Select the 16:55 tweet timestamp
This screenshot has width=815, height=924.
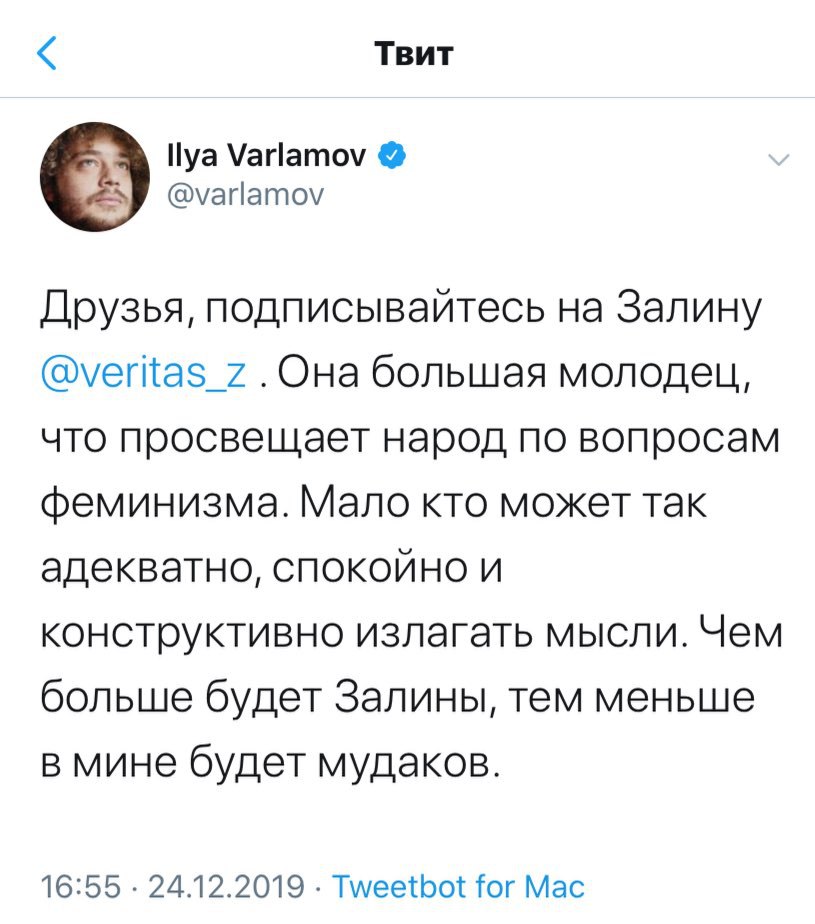81,885
